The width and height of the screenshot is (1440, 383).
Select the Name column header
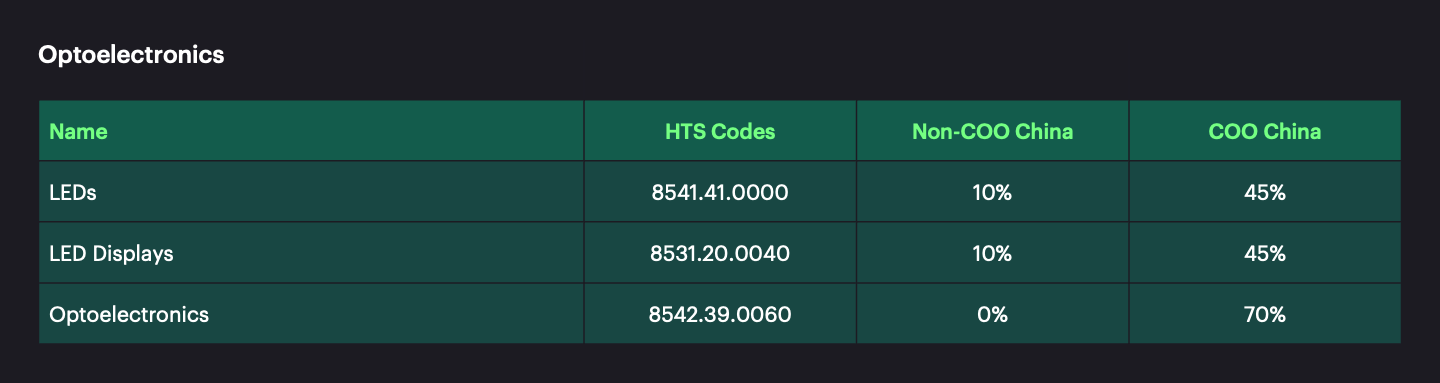point(78,131)
